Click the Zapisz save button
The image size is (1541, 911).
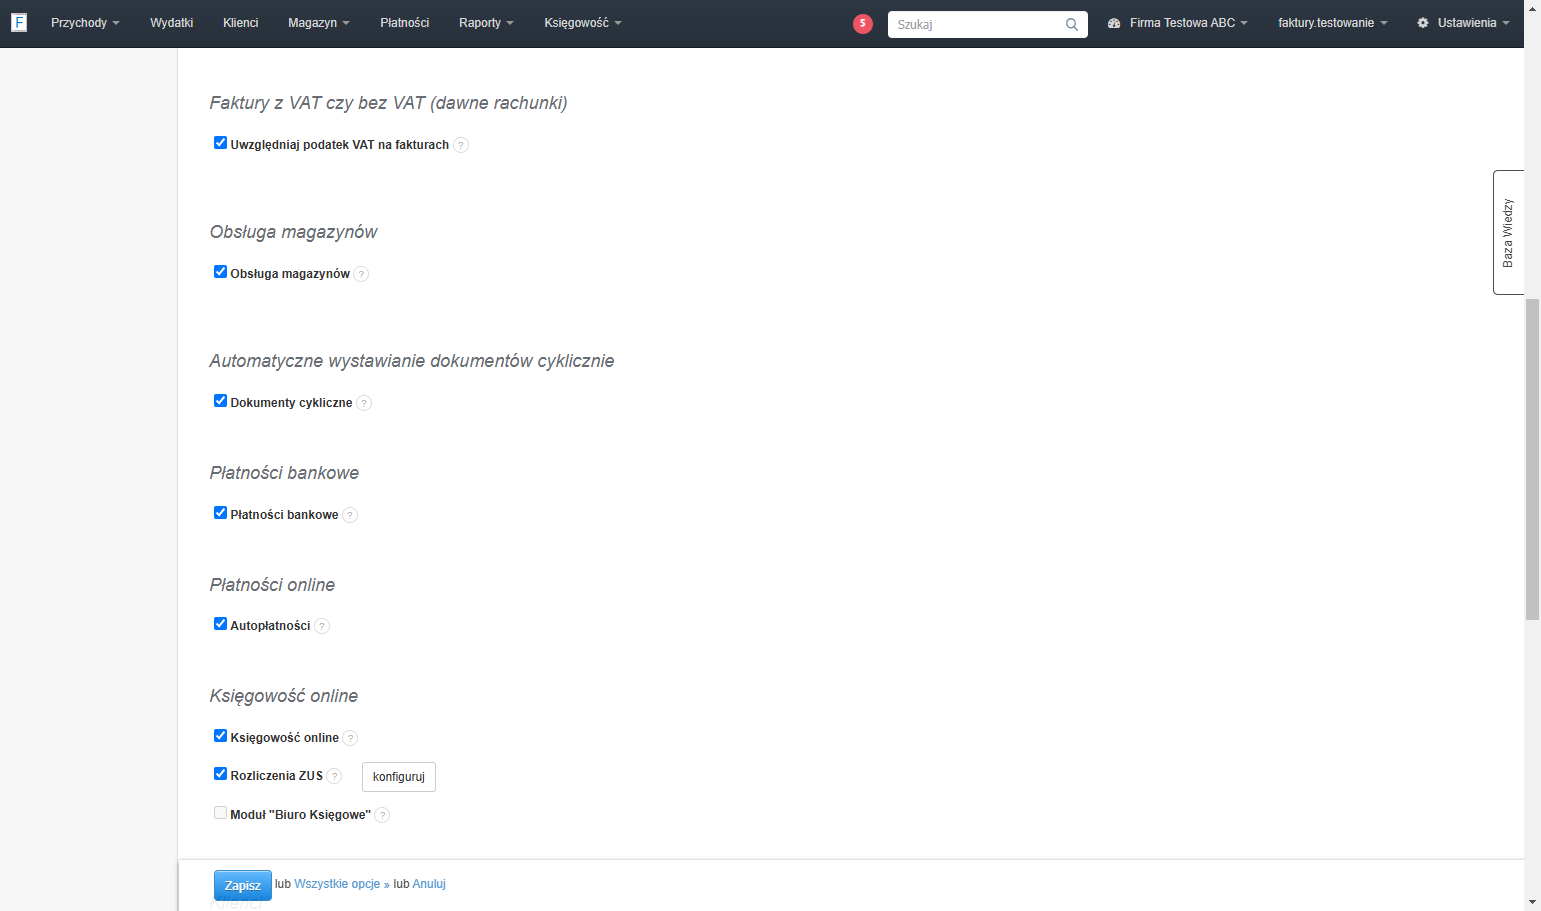click(242, 885)
